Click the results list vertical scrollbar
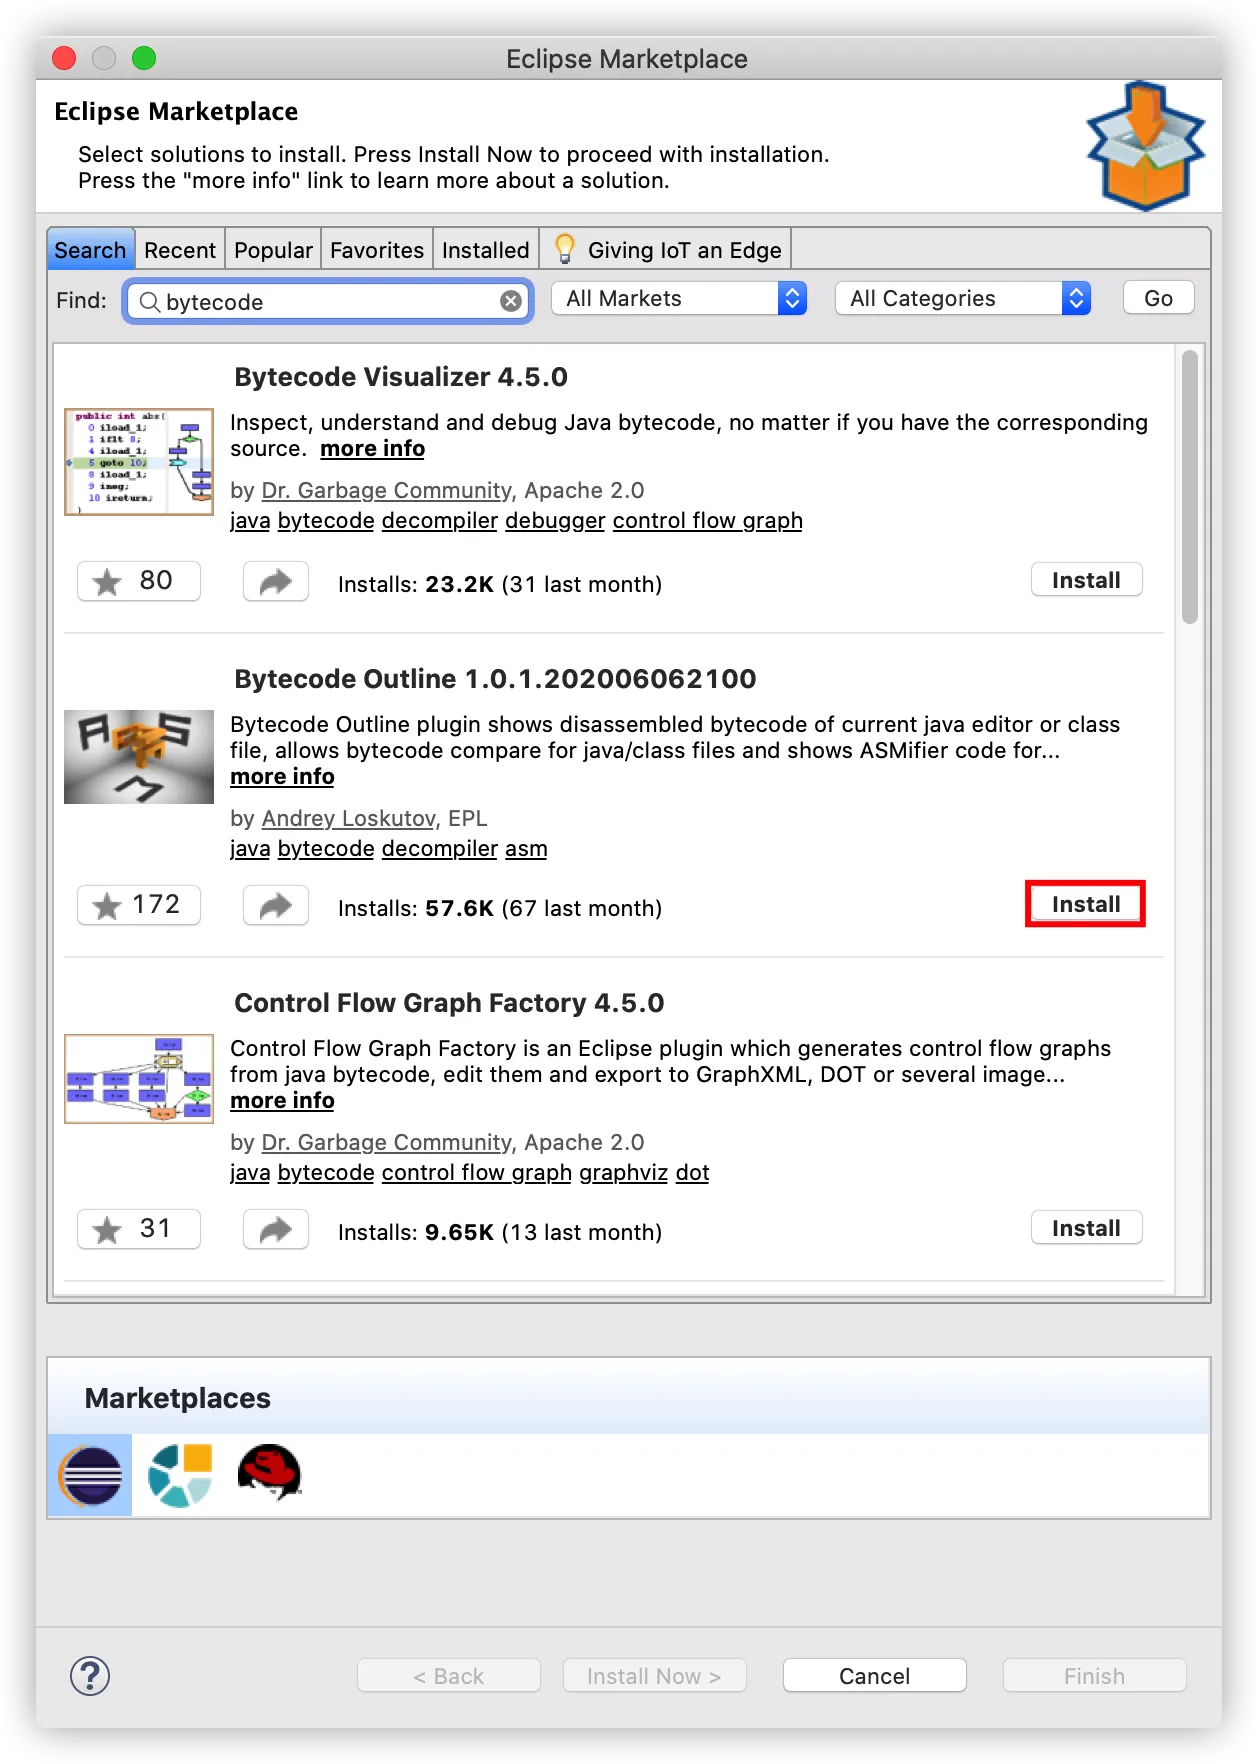 coord(1189,487)
